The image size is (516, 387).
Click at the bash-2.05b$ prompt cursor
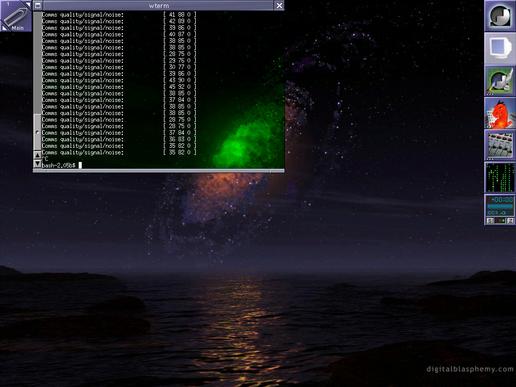(x=80, y=165)
